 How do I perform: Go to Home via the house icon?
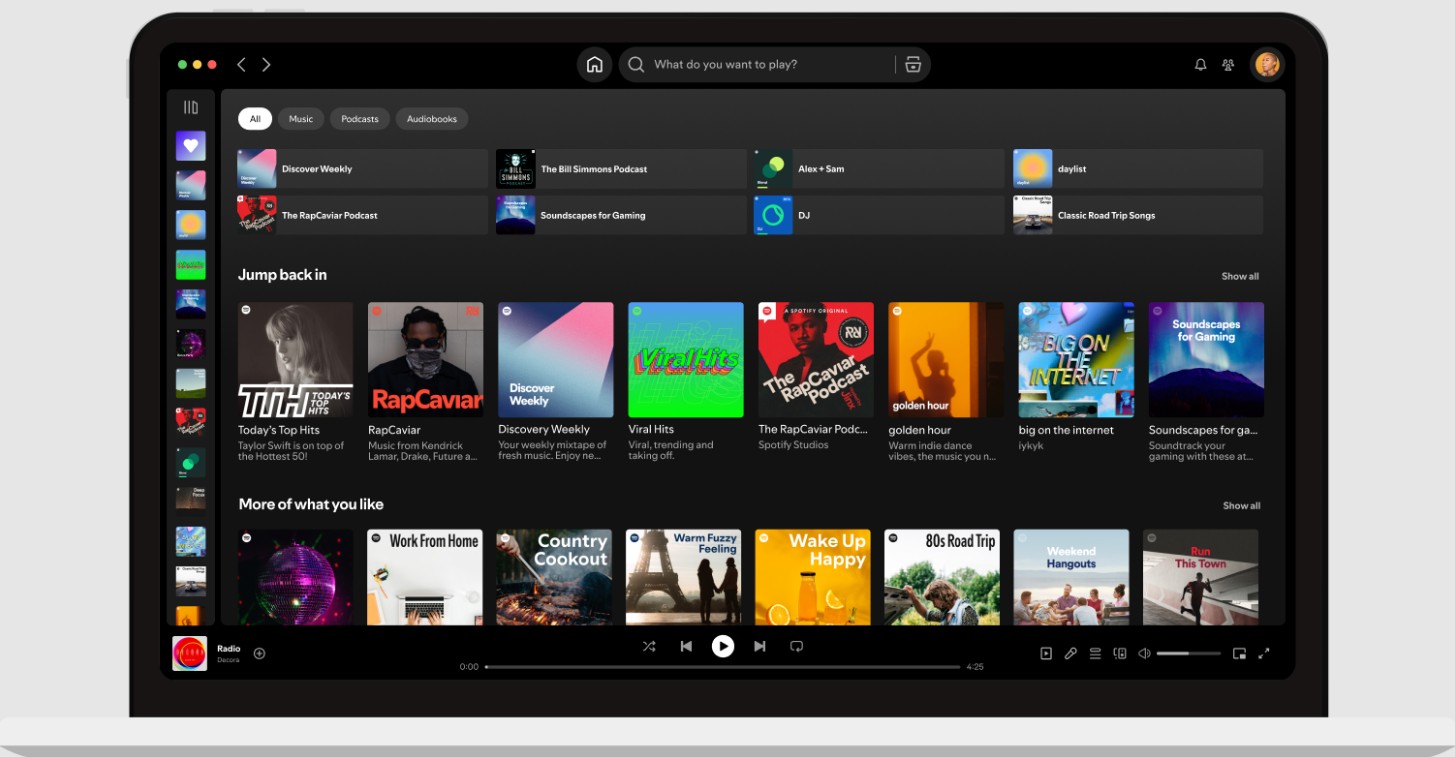[594, 65]
